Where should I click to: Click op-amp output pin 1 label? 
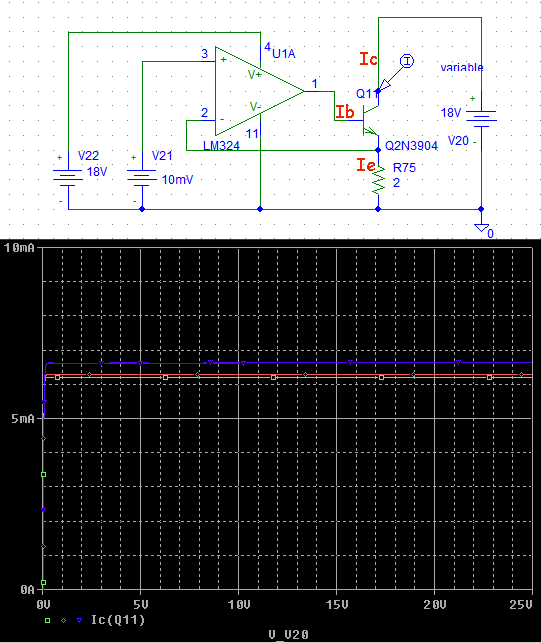(315, 84)
